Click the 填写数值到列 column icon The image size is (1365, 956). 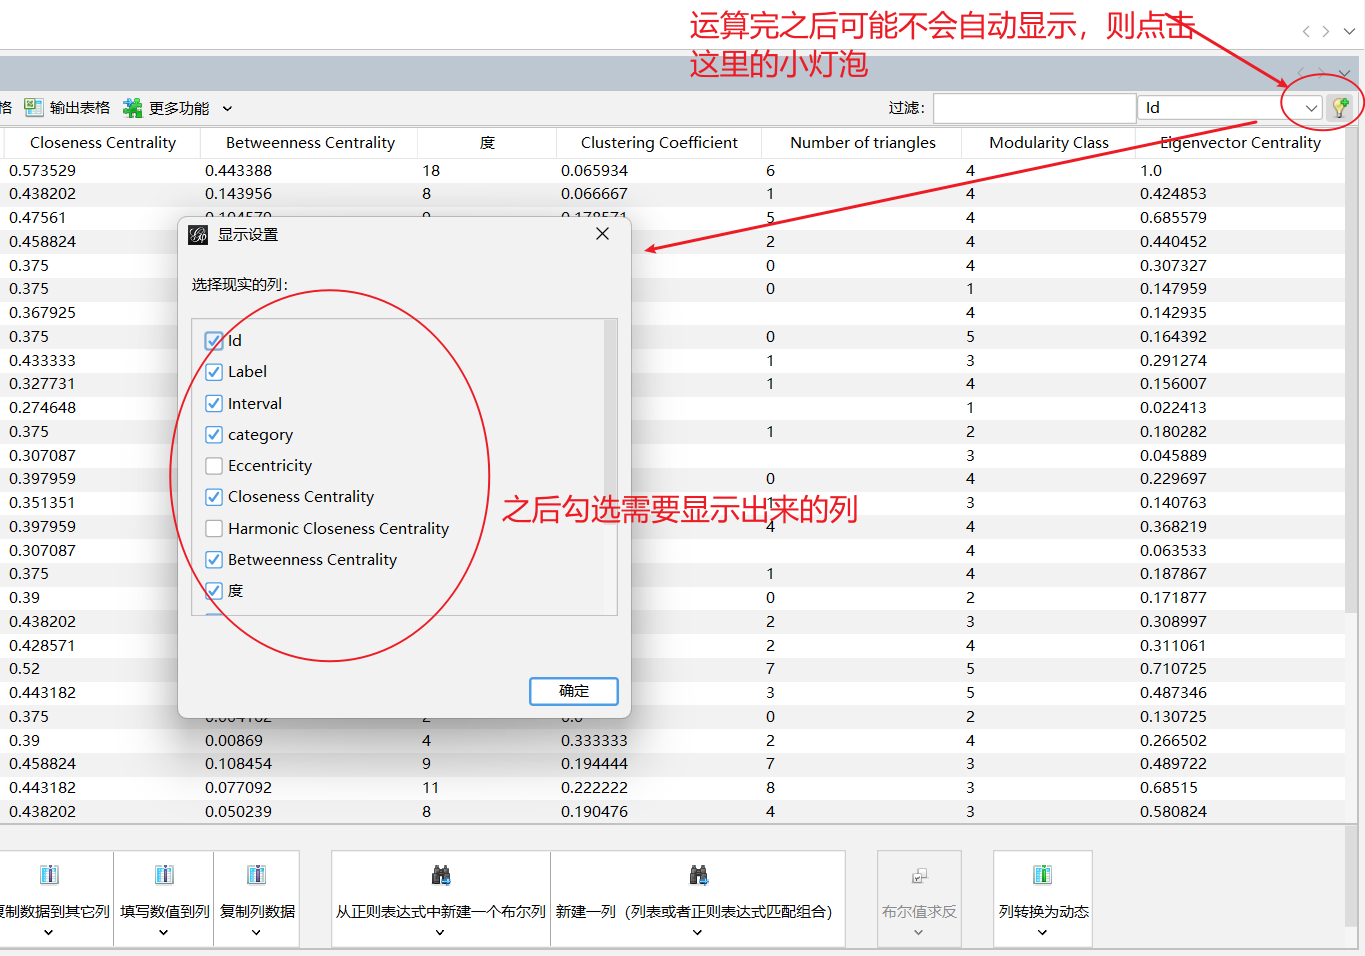(164, 875)
